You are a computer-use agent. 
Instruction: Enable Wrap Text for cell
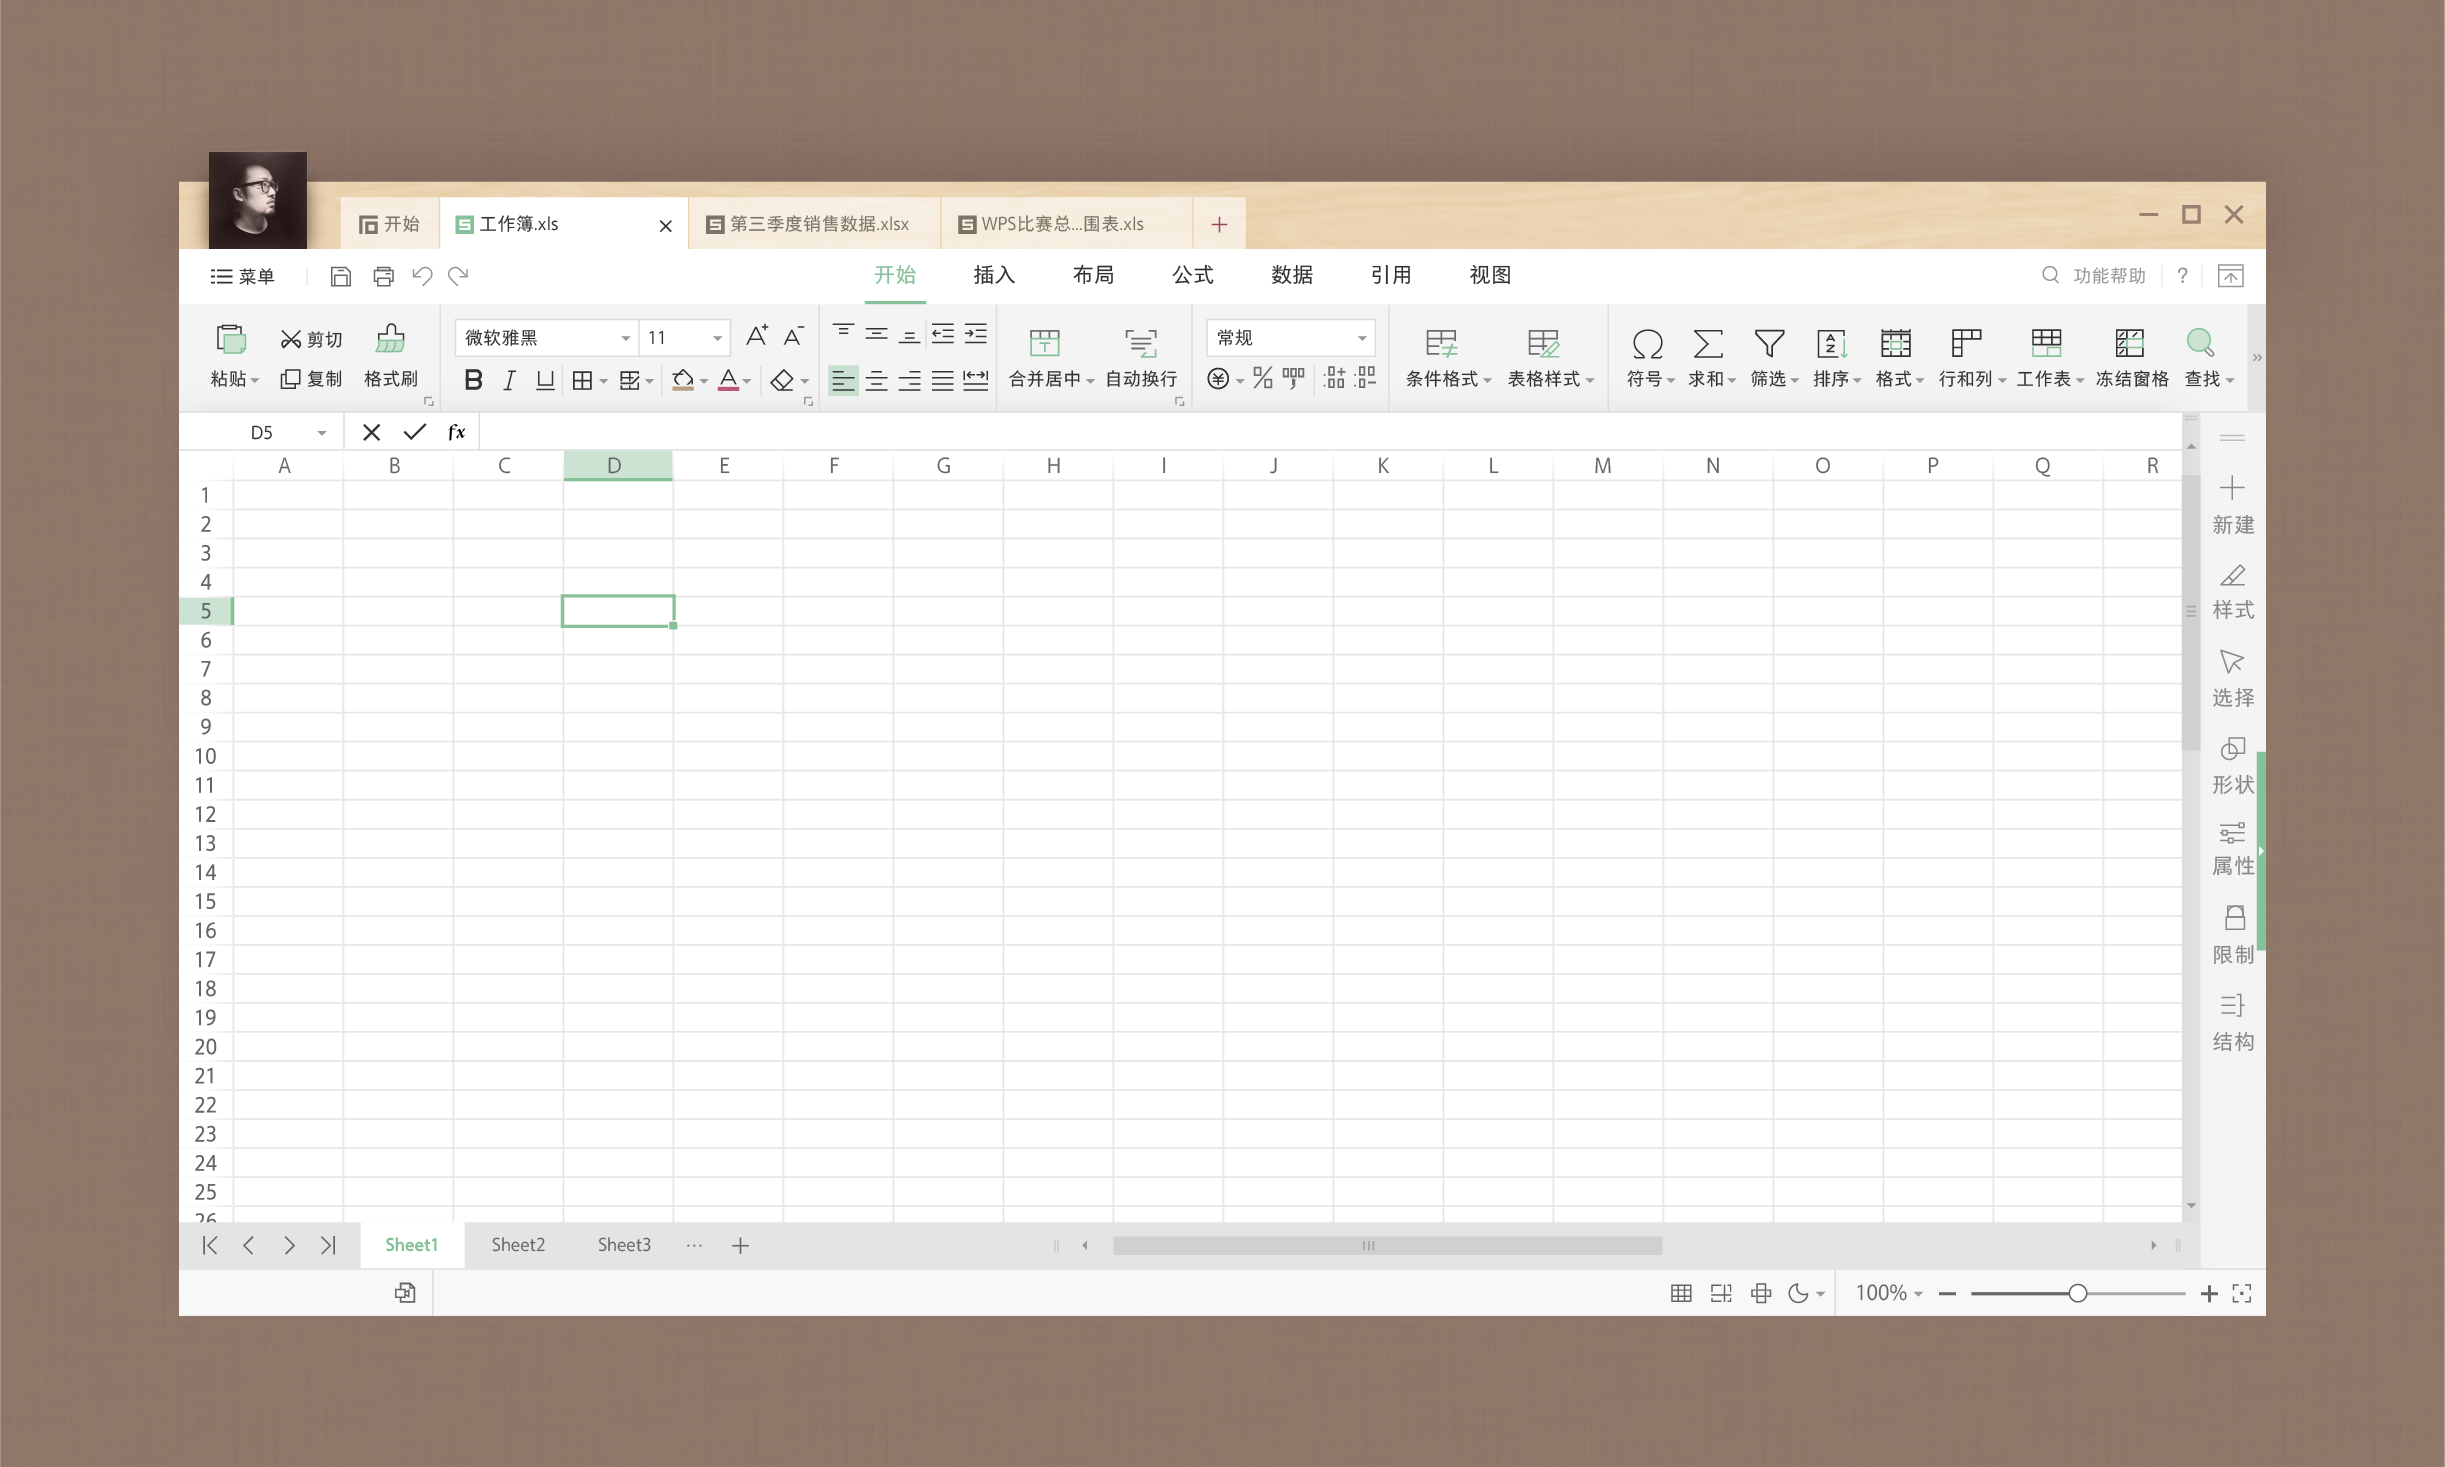(1140, 343)
